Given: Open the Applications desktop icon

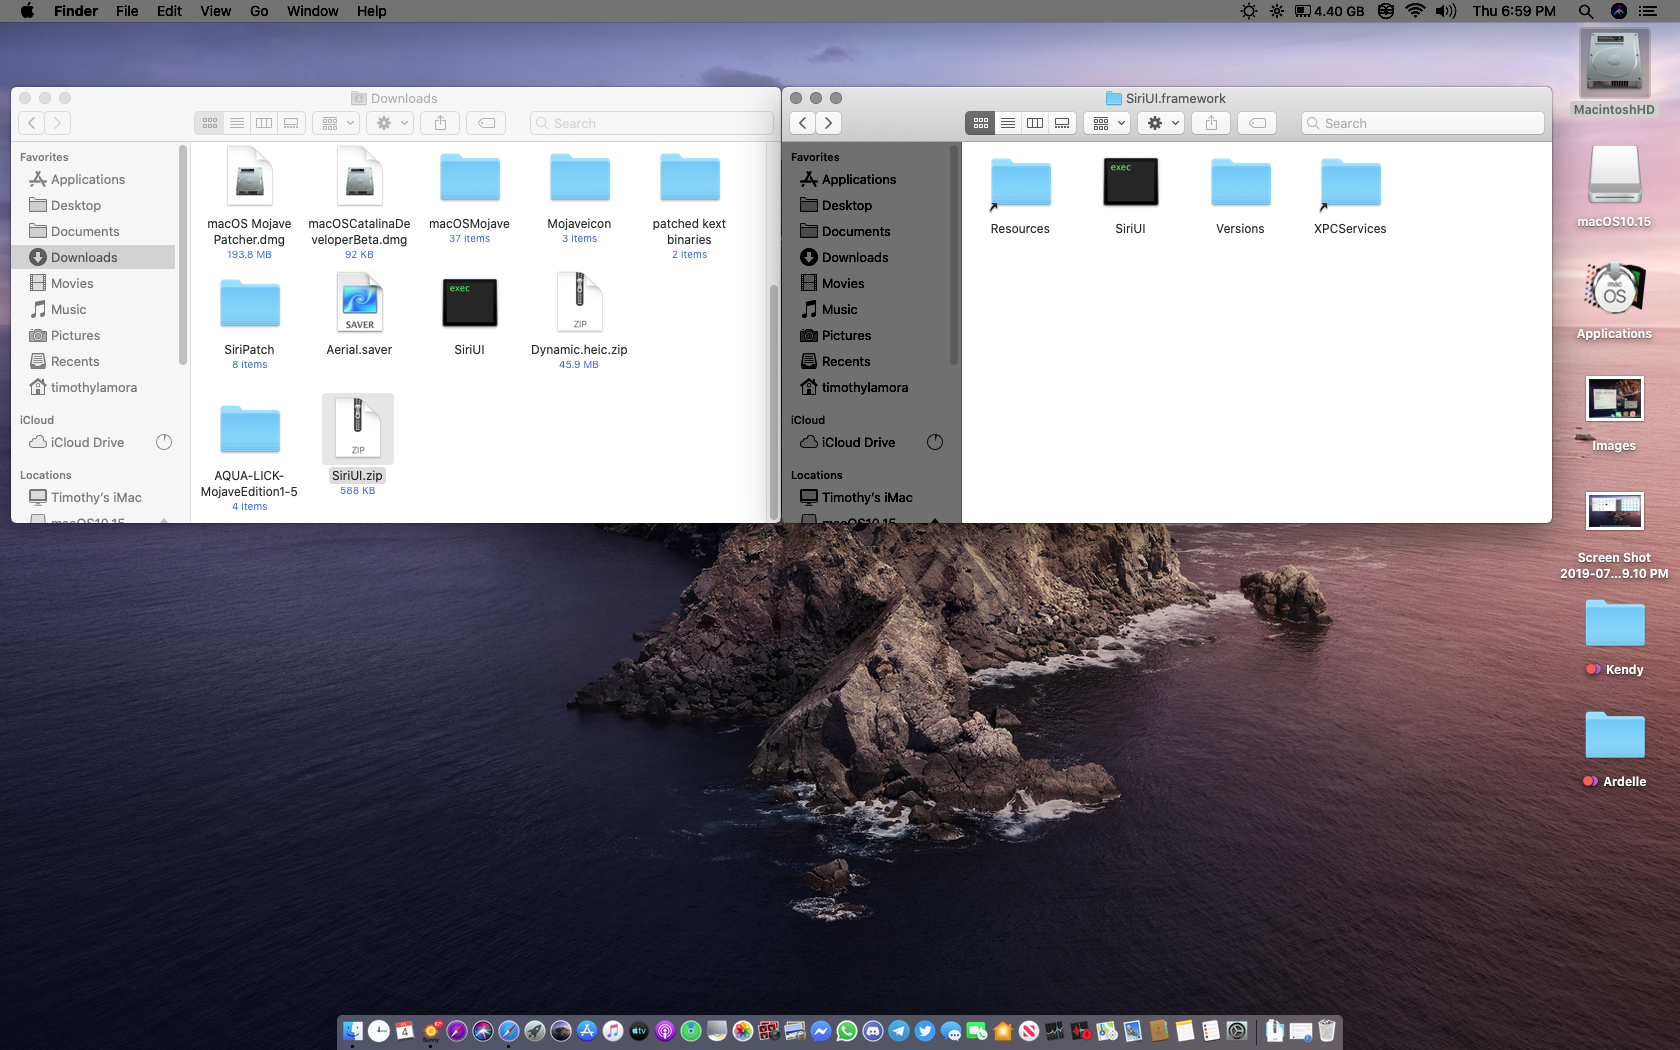Looking at the screenshot, I should point(1614,290).
